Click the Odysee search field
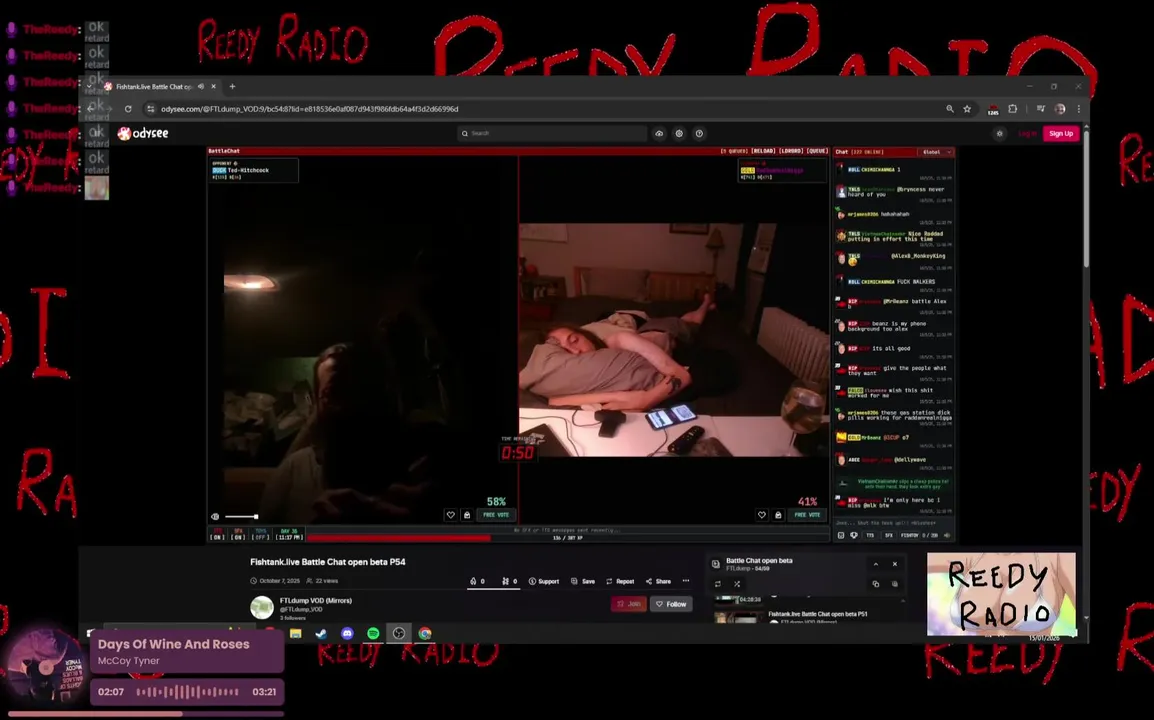Image resolution: width=1154 pixels, height=720 pixels. [552, 133]
